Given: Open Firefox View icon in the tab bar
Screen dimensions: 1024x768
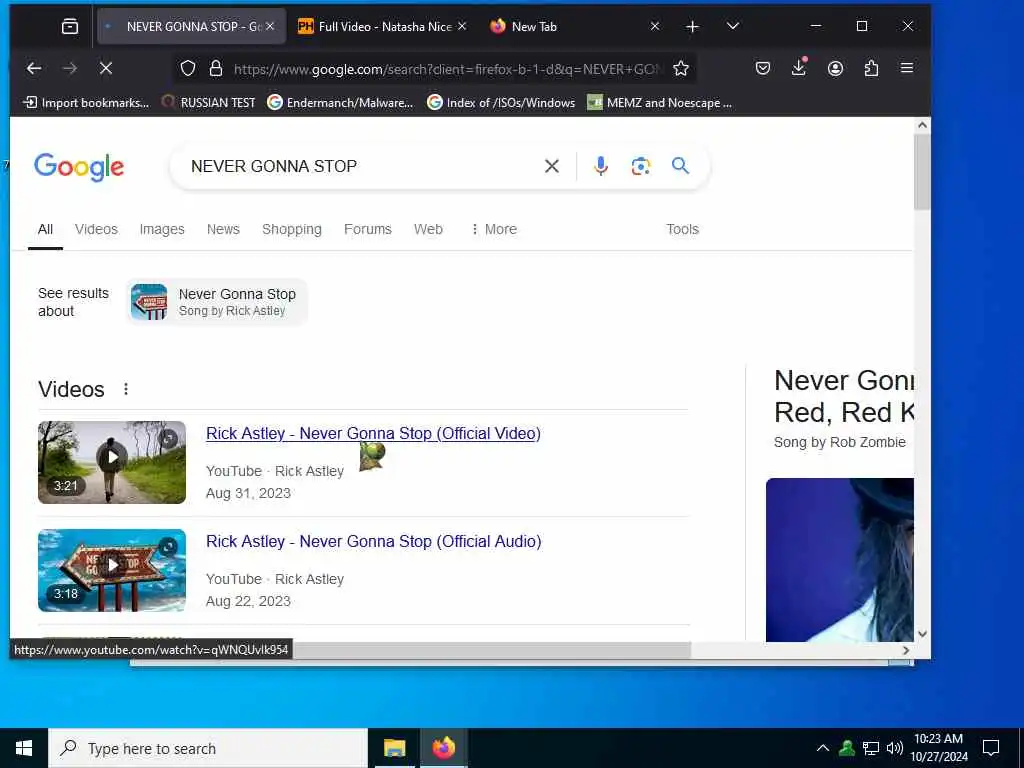Looking at the screenshot, I should point(69,26).
